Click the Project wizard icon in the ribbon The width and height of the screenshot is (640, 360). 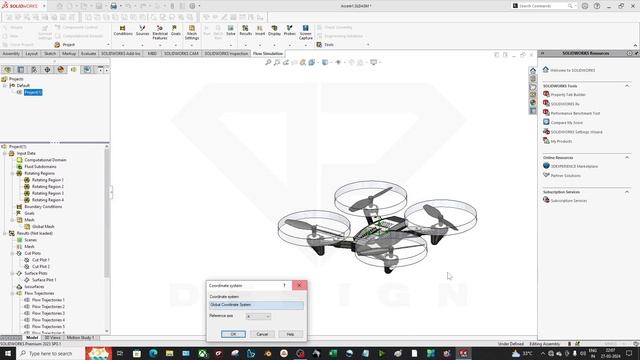(57, 44)
